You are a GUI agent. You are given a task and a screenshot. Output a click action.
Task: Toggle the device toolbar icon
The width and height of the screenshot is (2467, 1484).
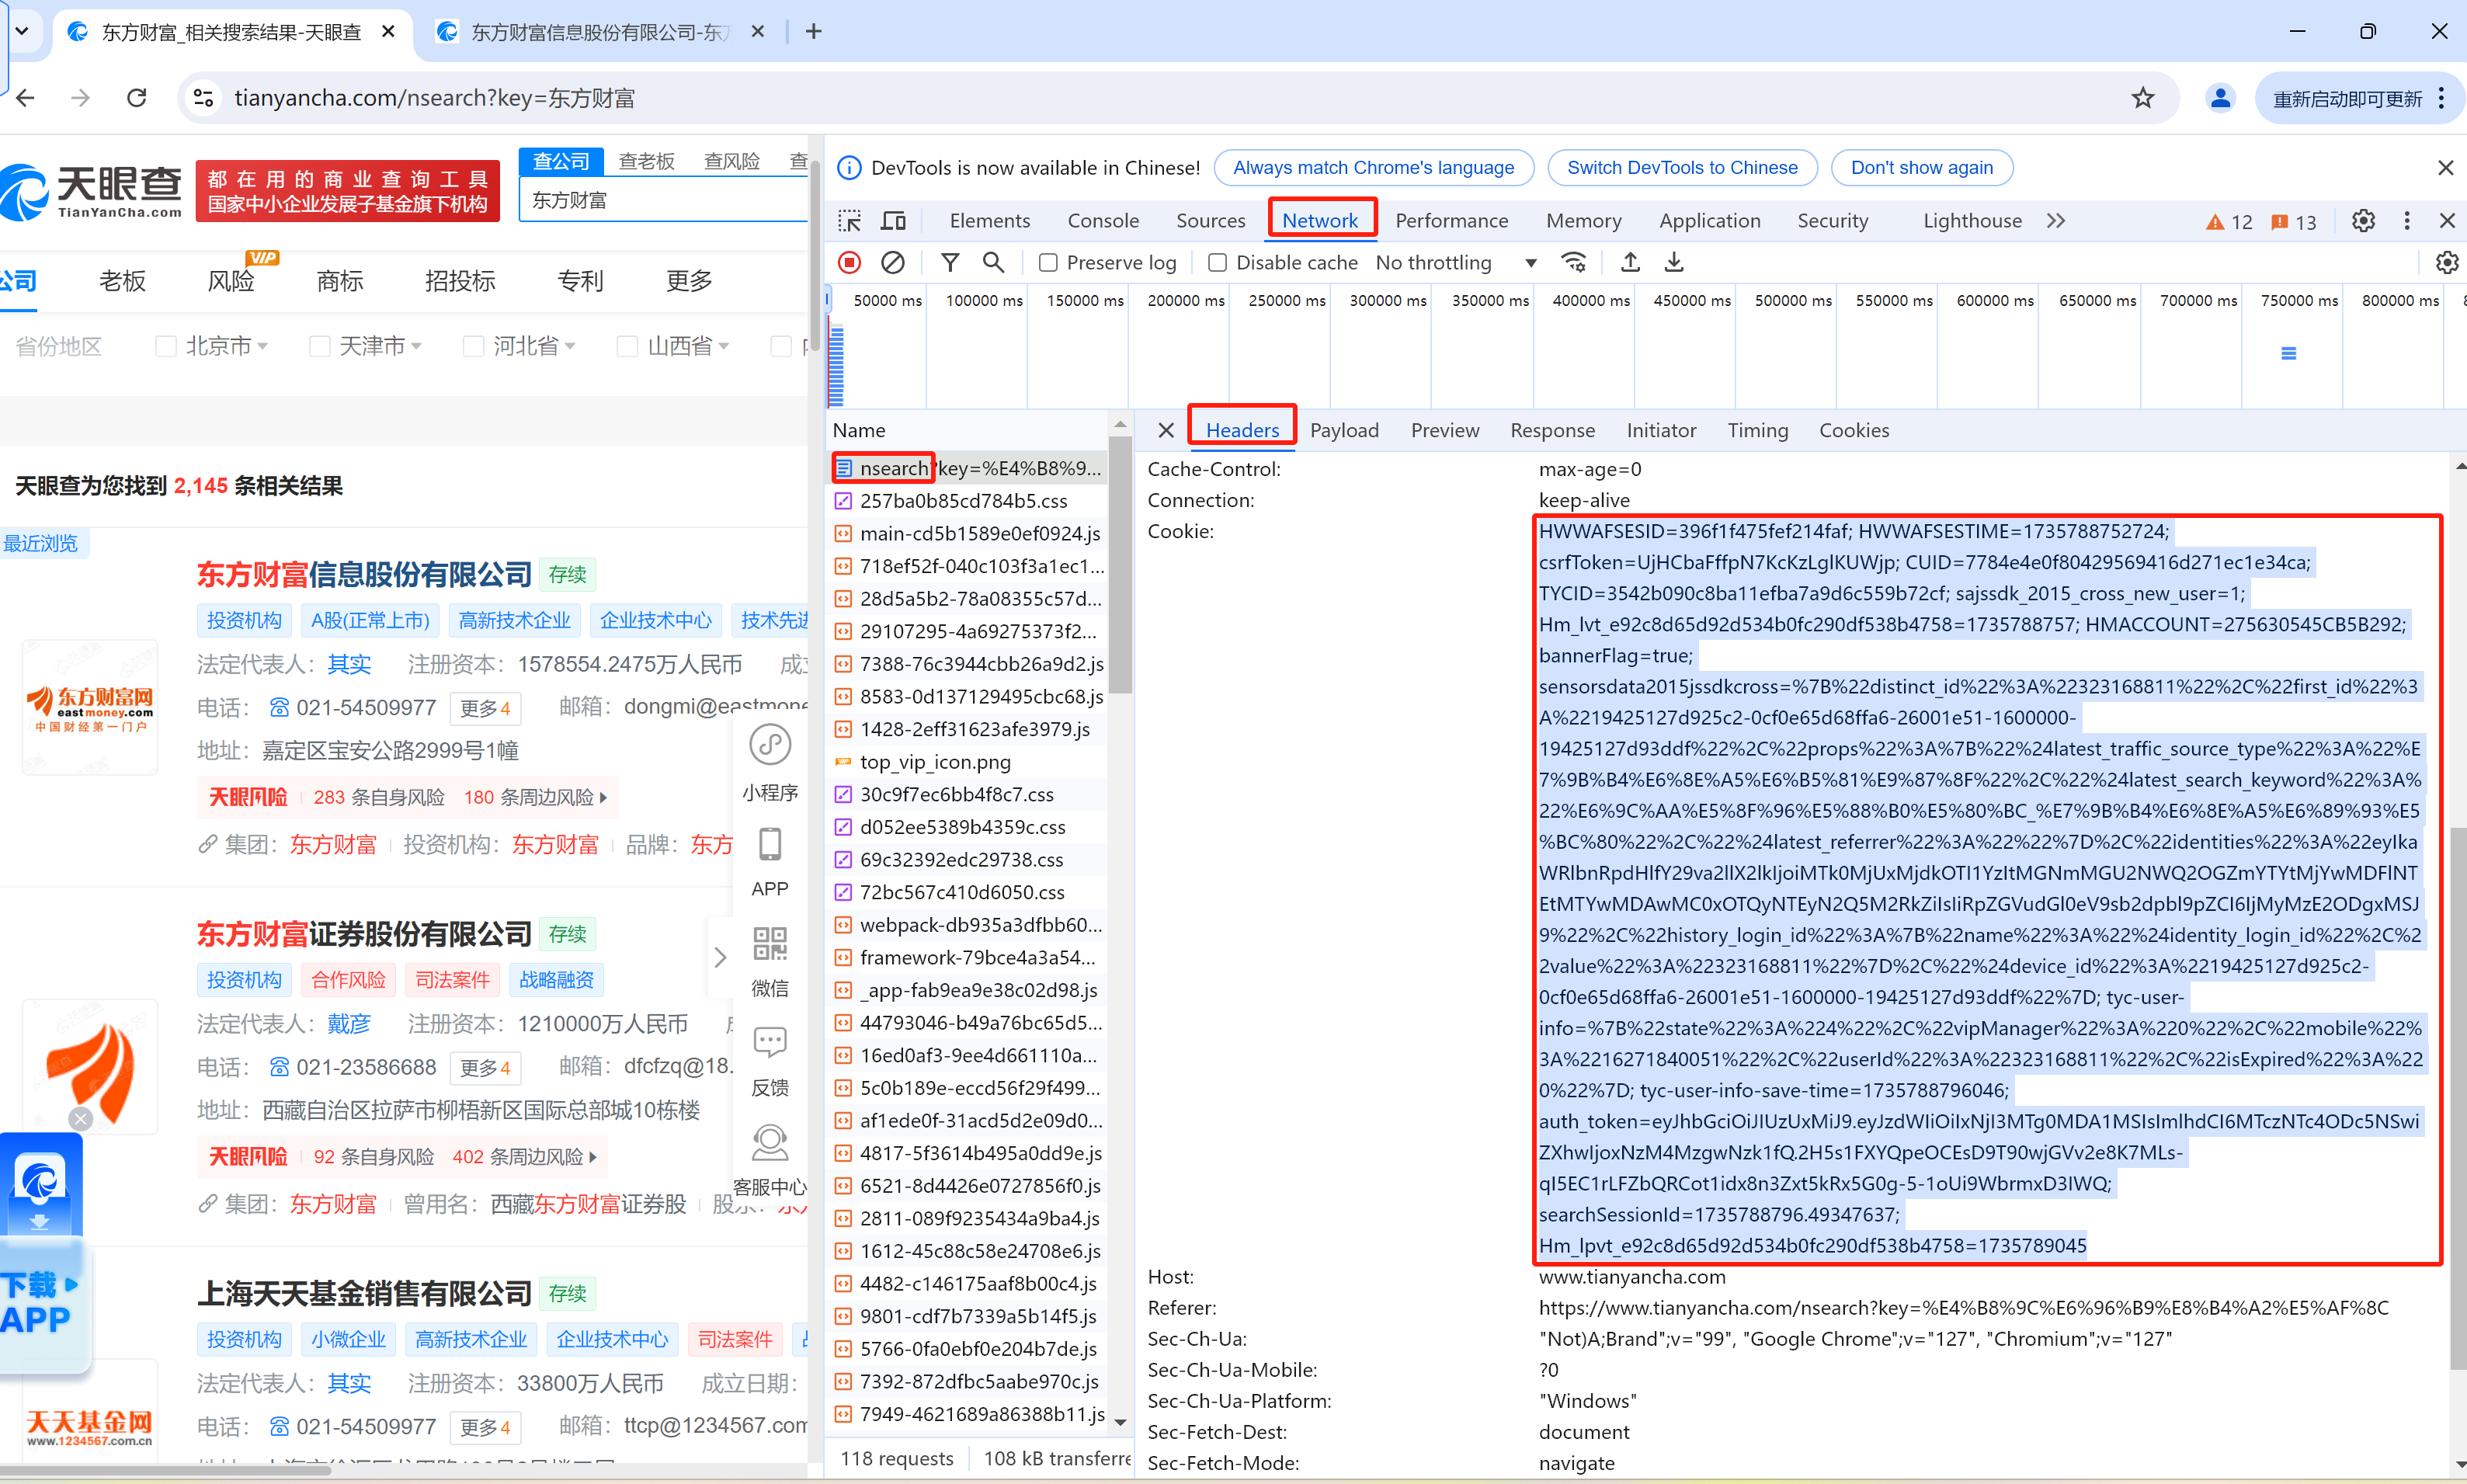click(893, 221)
